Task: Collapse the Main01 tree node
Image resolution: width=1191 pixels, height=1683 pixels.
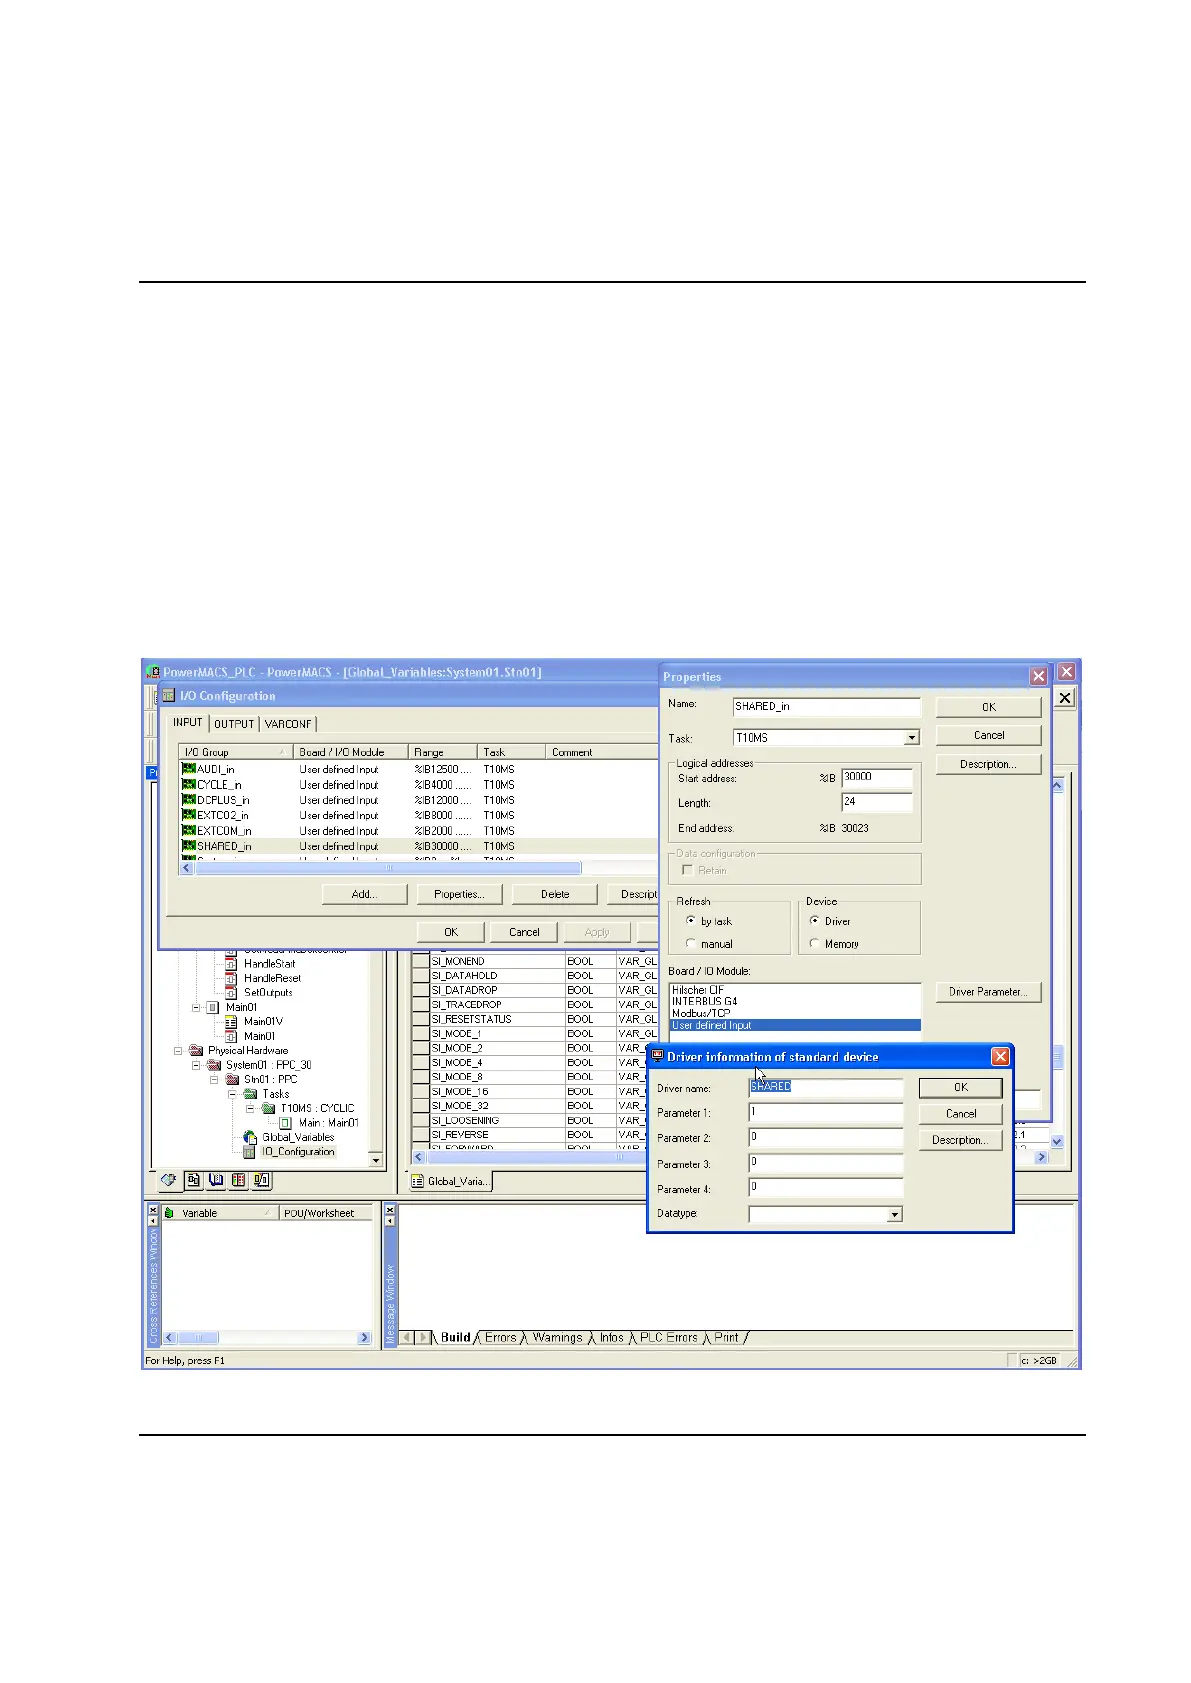Action: pos(197,1007)
